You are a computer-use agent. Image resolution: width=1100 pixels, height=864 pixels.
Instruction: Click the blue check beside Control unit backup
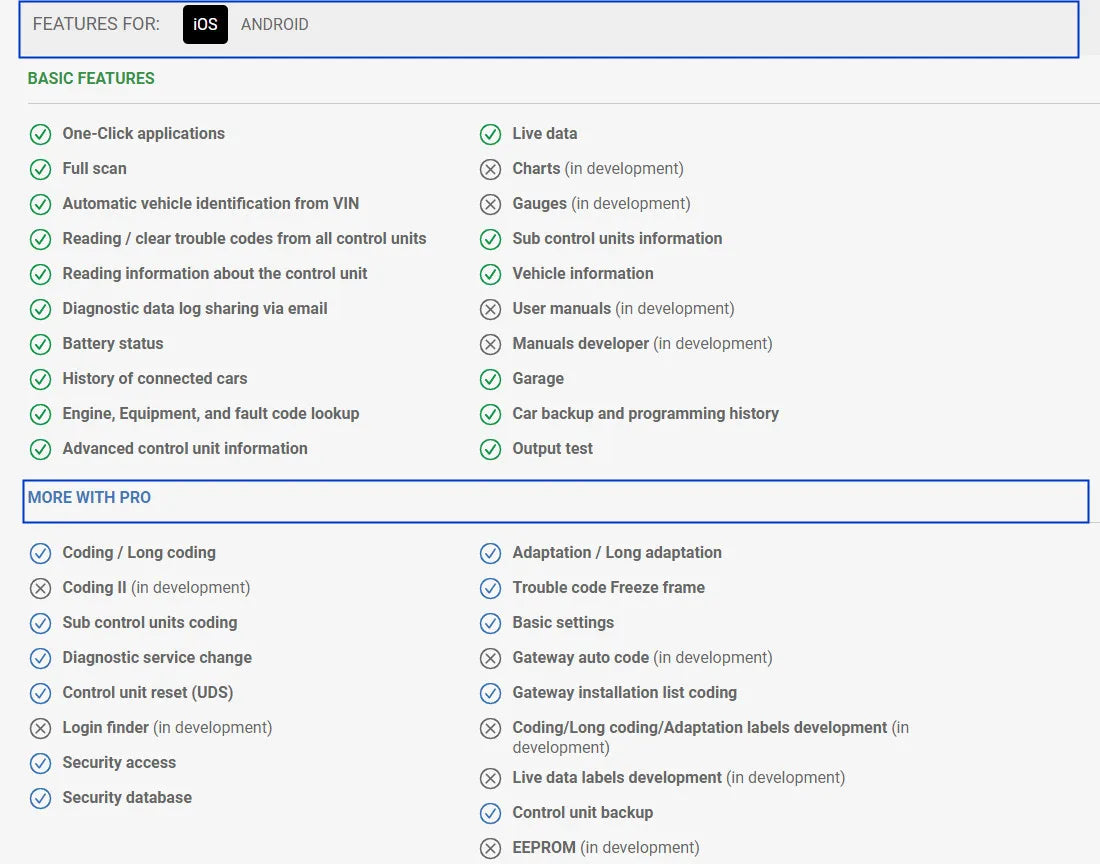point(490,813)
